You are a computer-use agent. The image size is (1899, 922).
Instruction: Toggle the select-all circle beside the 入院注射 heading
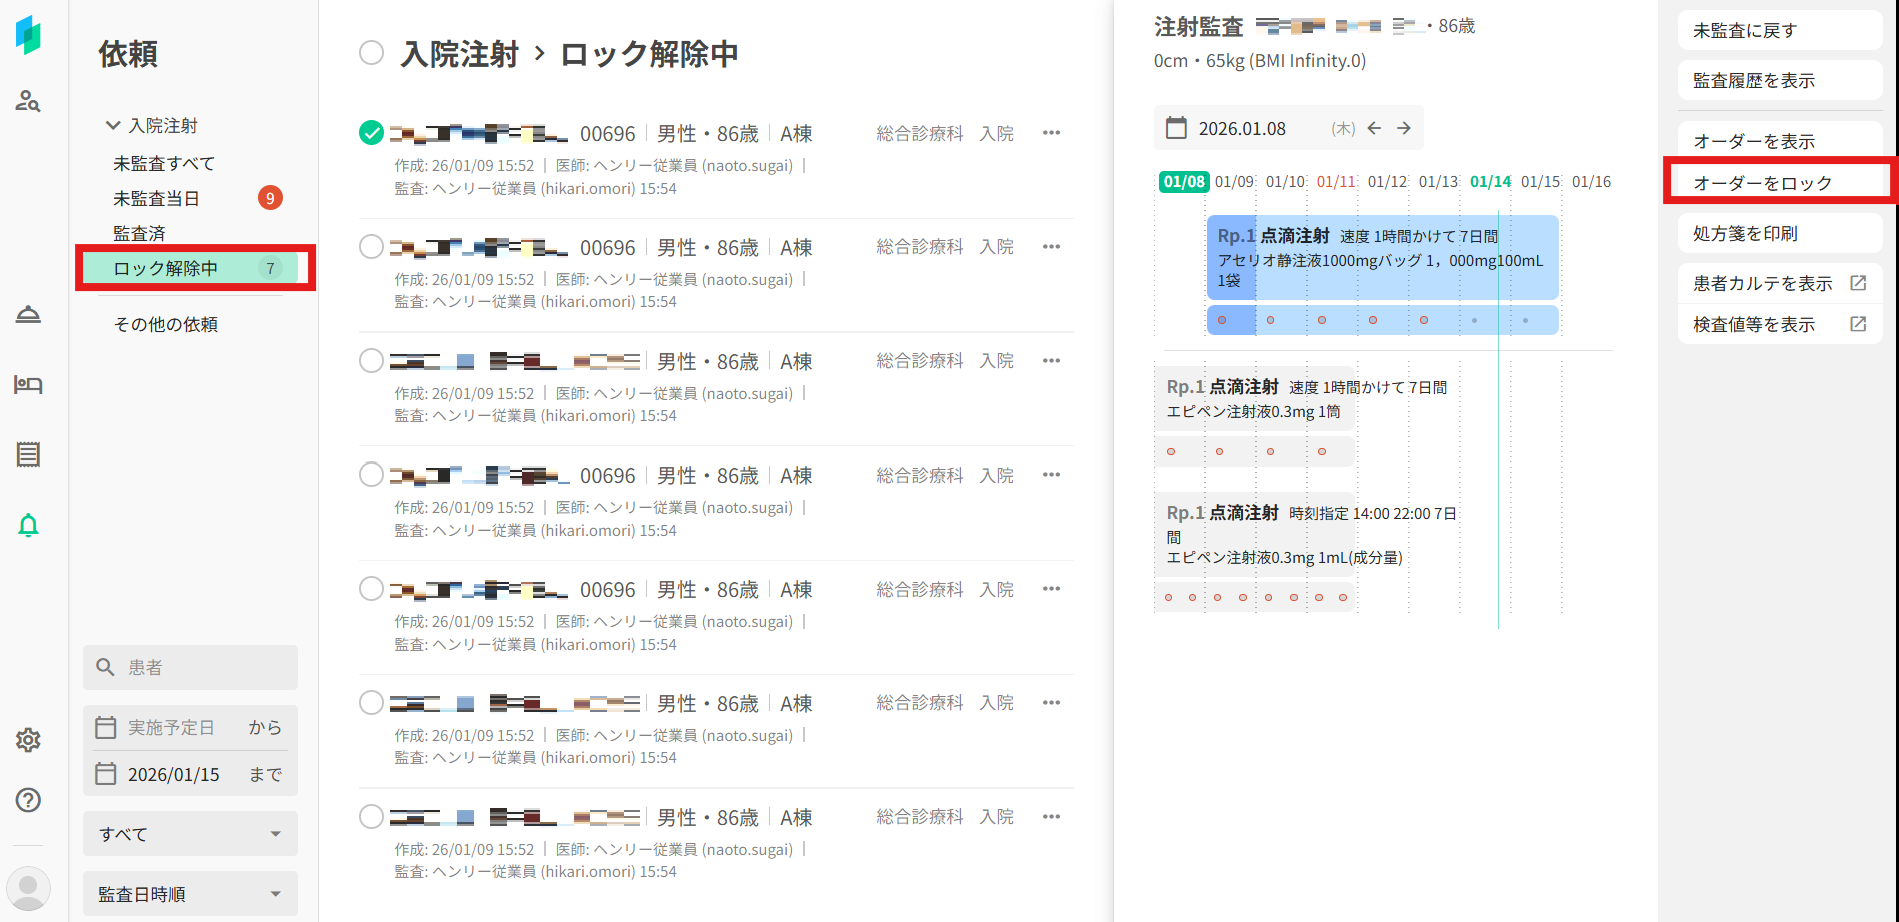[371, 53]
